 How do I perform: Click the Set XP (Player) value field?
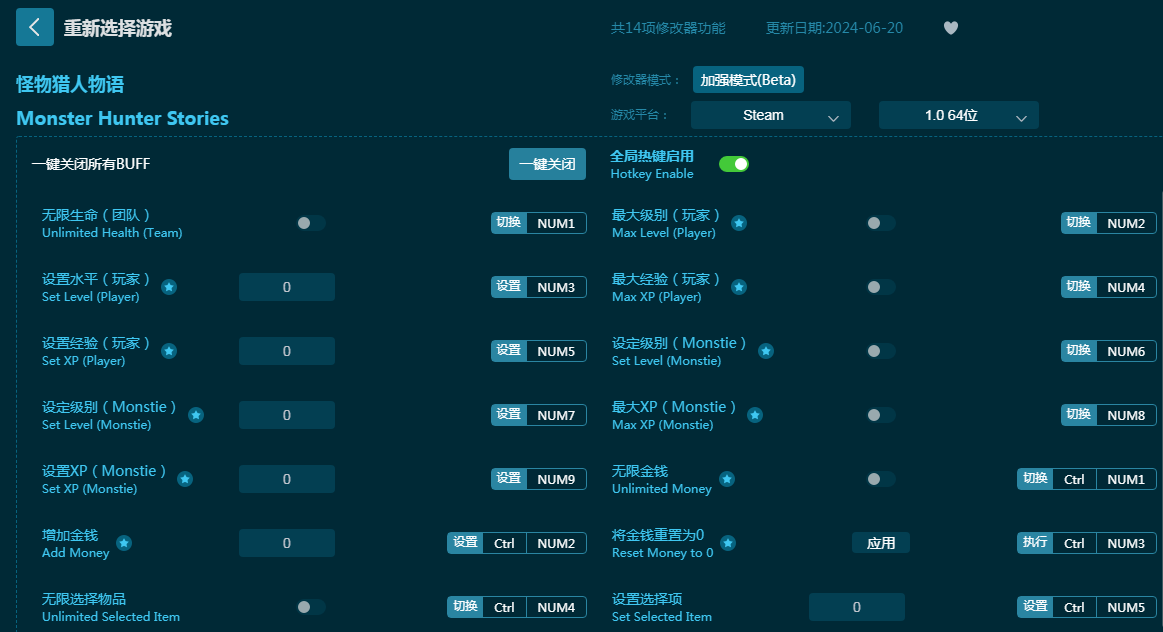[x=286, y=351]
